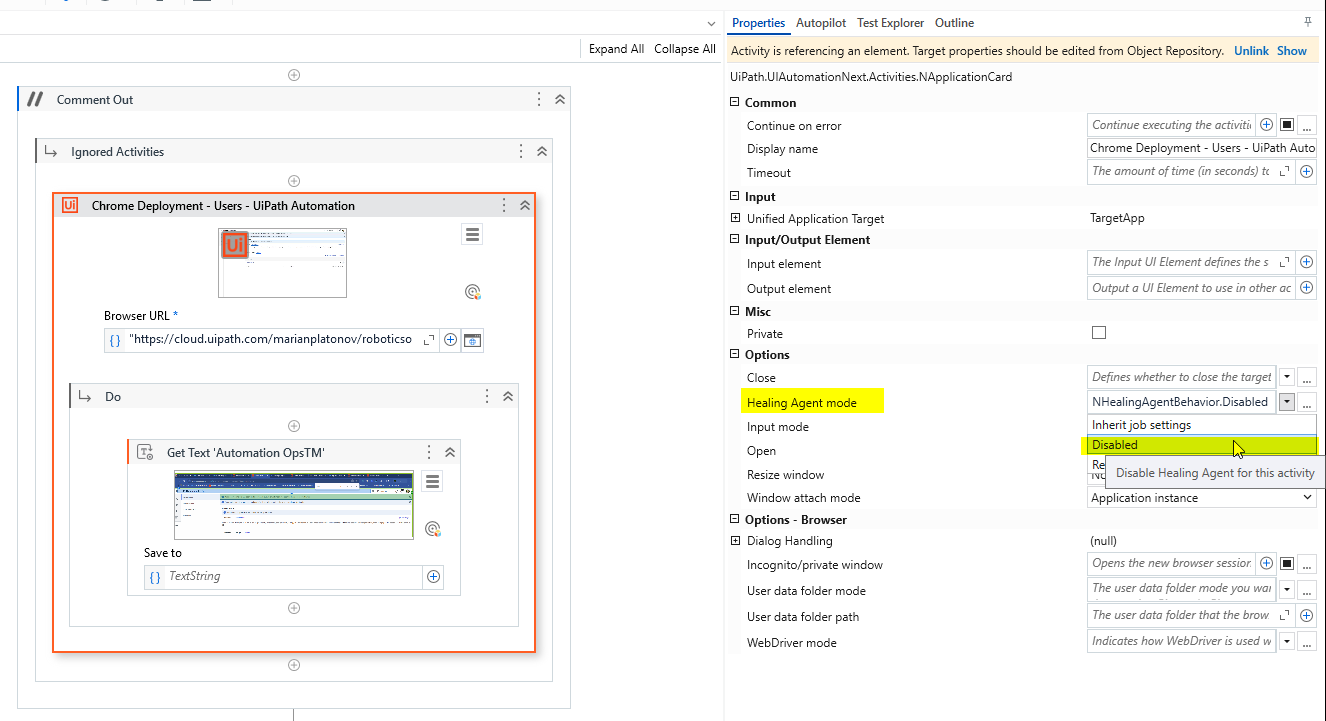This screenshot has width=1326, height=721.
Task: Click the Browser URL input field
Action: tap(270, 340)
